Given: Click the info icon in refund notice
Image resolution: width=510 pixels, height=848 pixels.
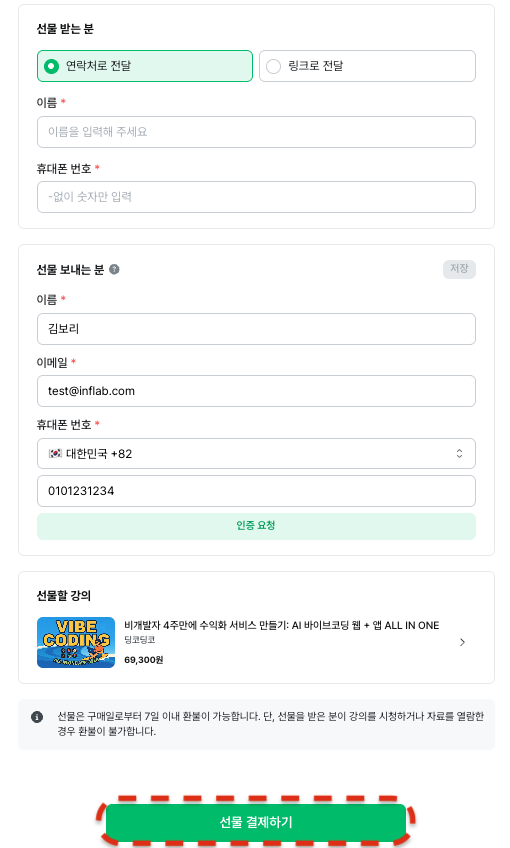Looking at the screenshot, I should (x=37, y=717).
